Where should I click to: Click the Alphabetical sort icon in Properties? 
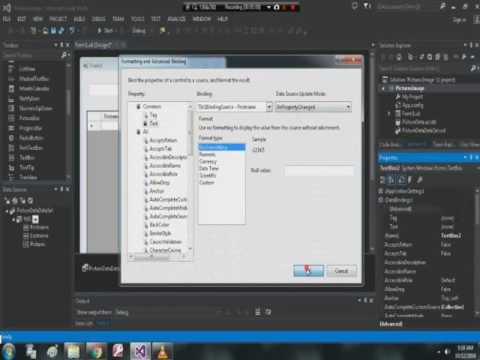[x=392, y=180]
